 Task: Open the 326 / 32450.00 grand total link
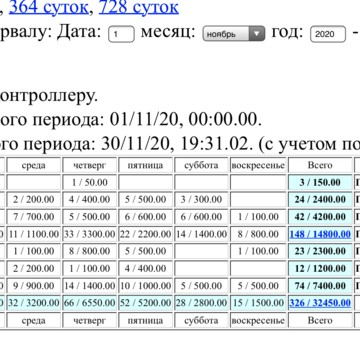(x=320, y=303)
